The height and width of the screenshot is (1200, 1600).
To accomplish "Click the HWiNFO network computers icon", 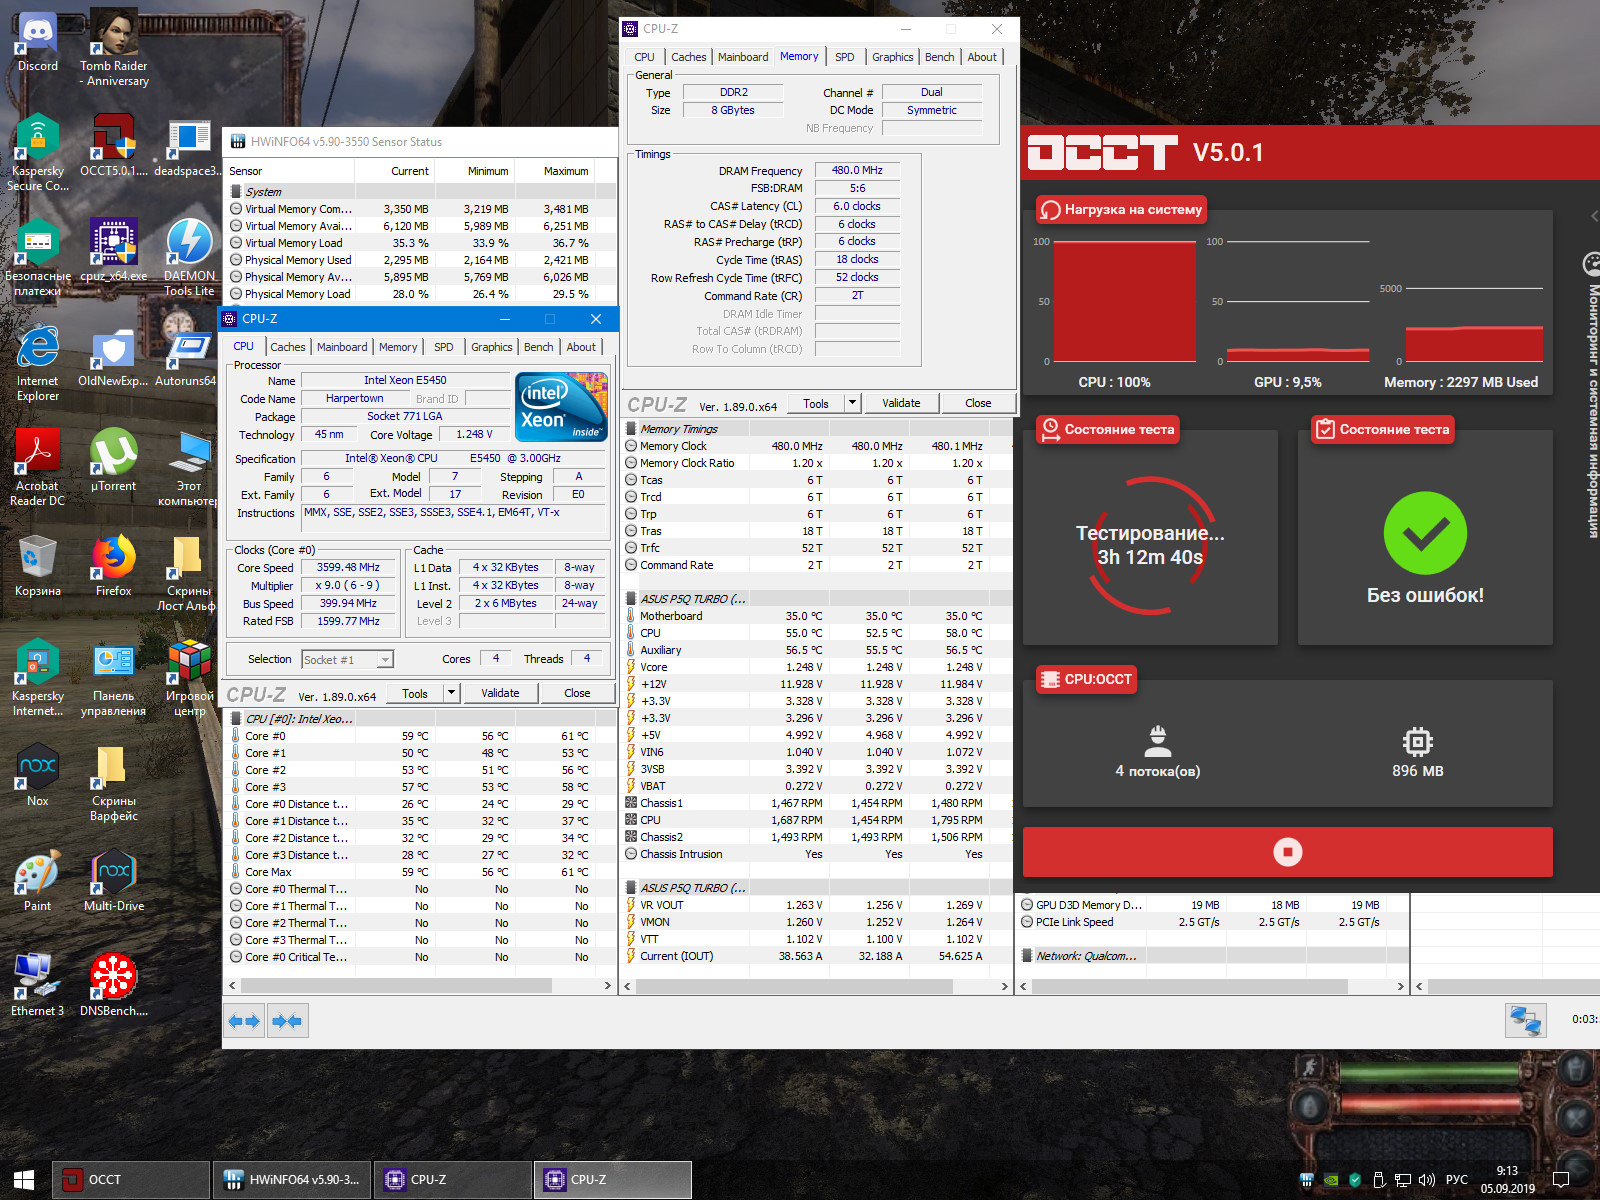I will [1526, 1020].
